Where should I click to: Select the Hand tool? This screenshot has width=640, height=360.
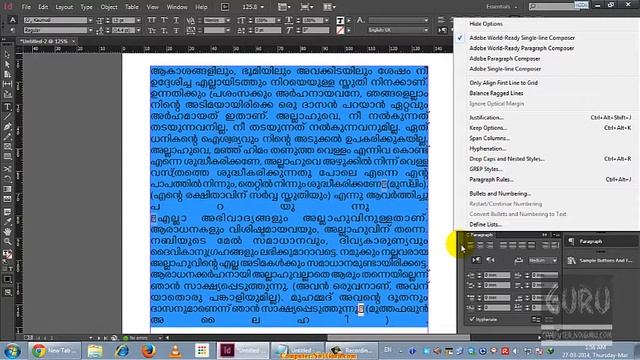7,232
